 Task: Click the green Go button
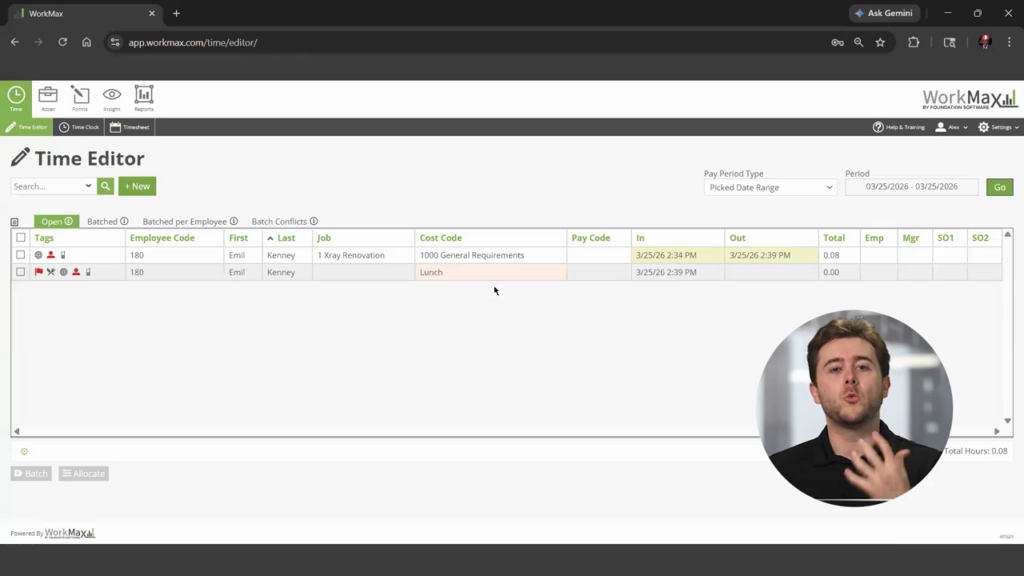(999, 187)
